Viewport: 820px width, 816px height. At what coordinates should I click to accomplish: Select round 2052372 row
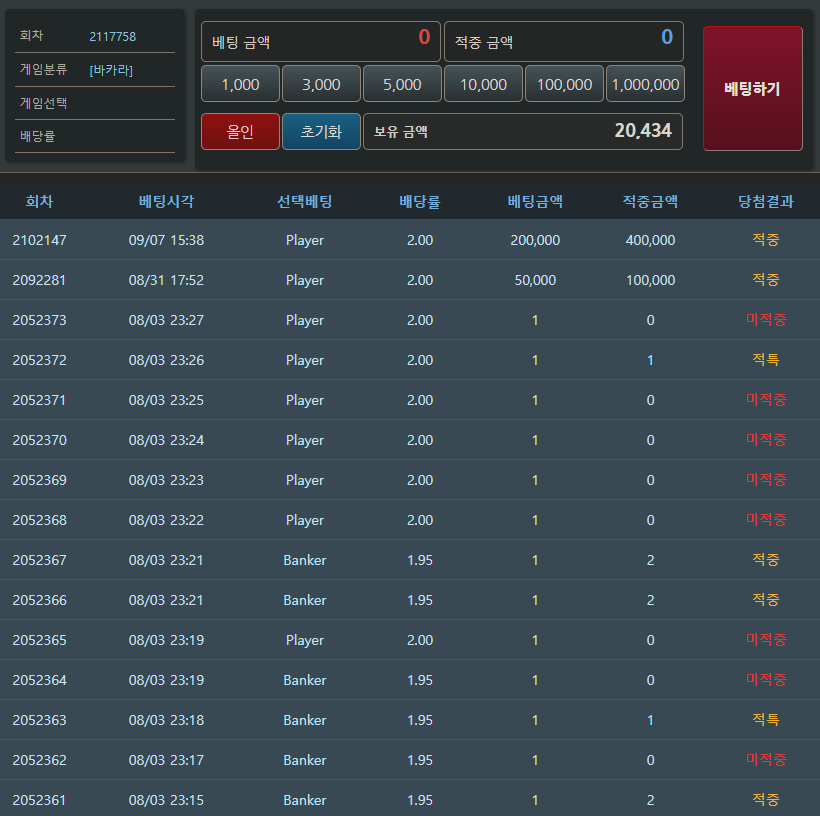(x=410, y=360)
